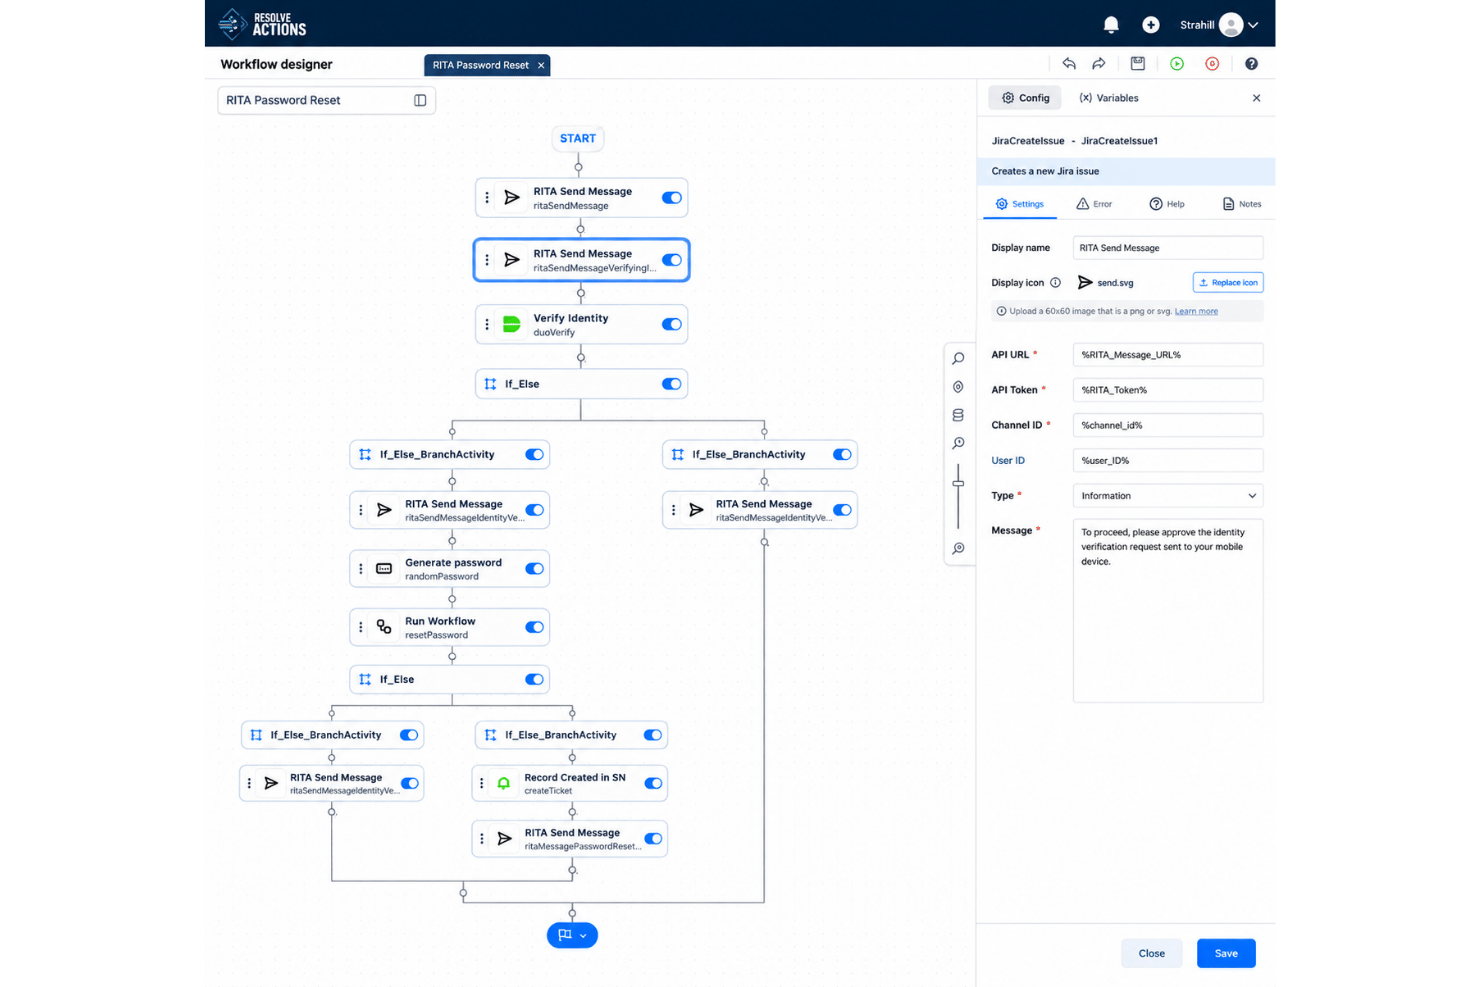The width and height of the screenshot is (1480, 987).
Task: Open the notifications bell
Action: pos(1111,25)
